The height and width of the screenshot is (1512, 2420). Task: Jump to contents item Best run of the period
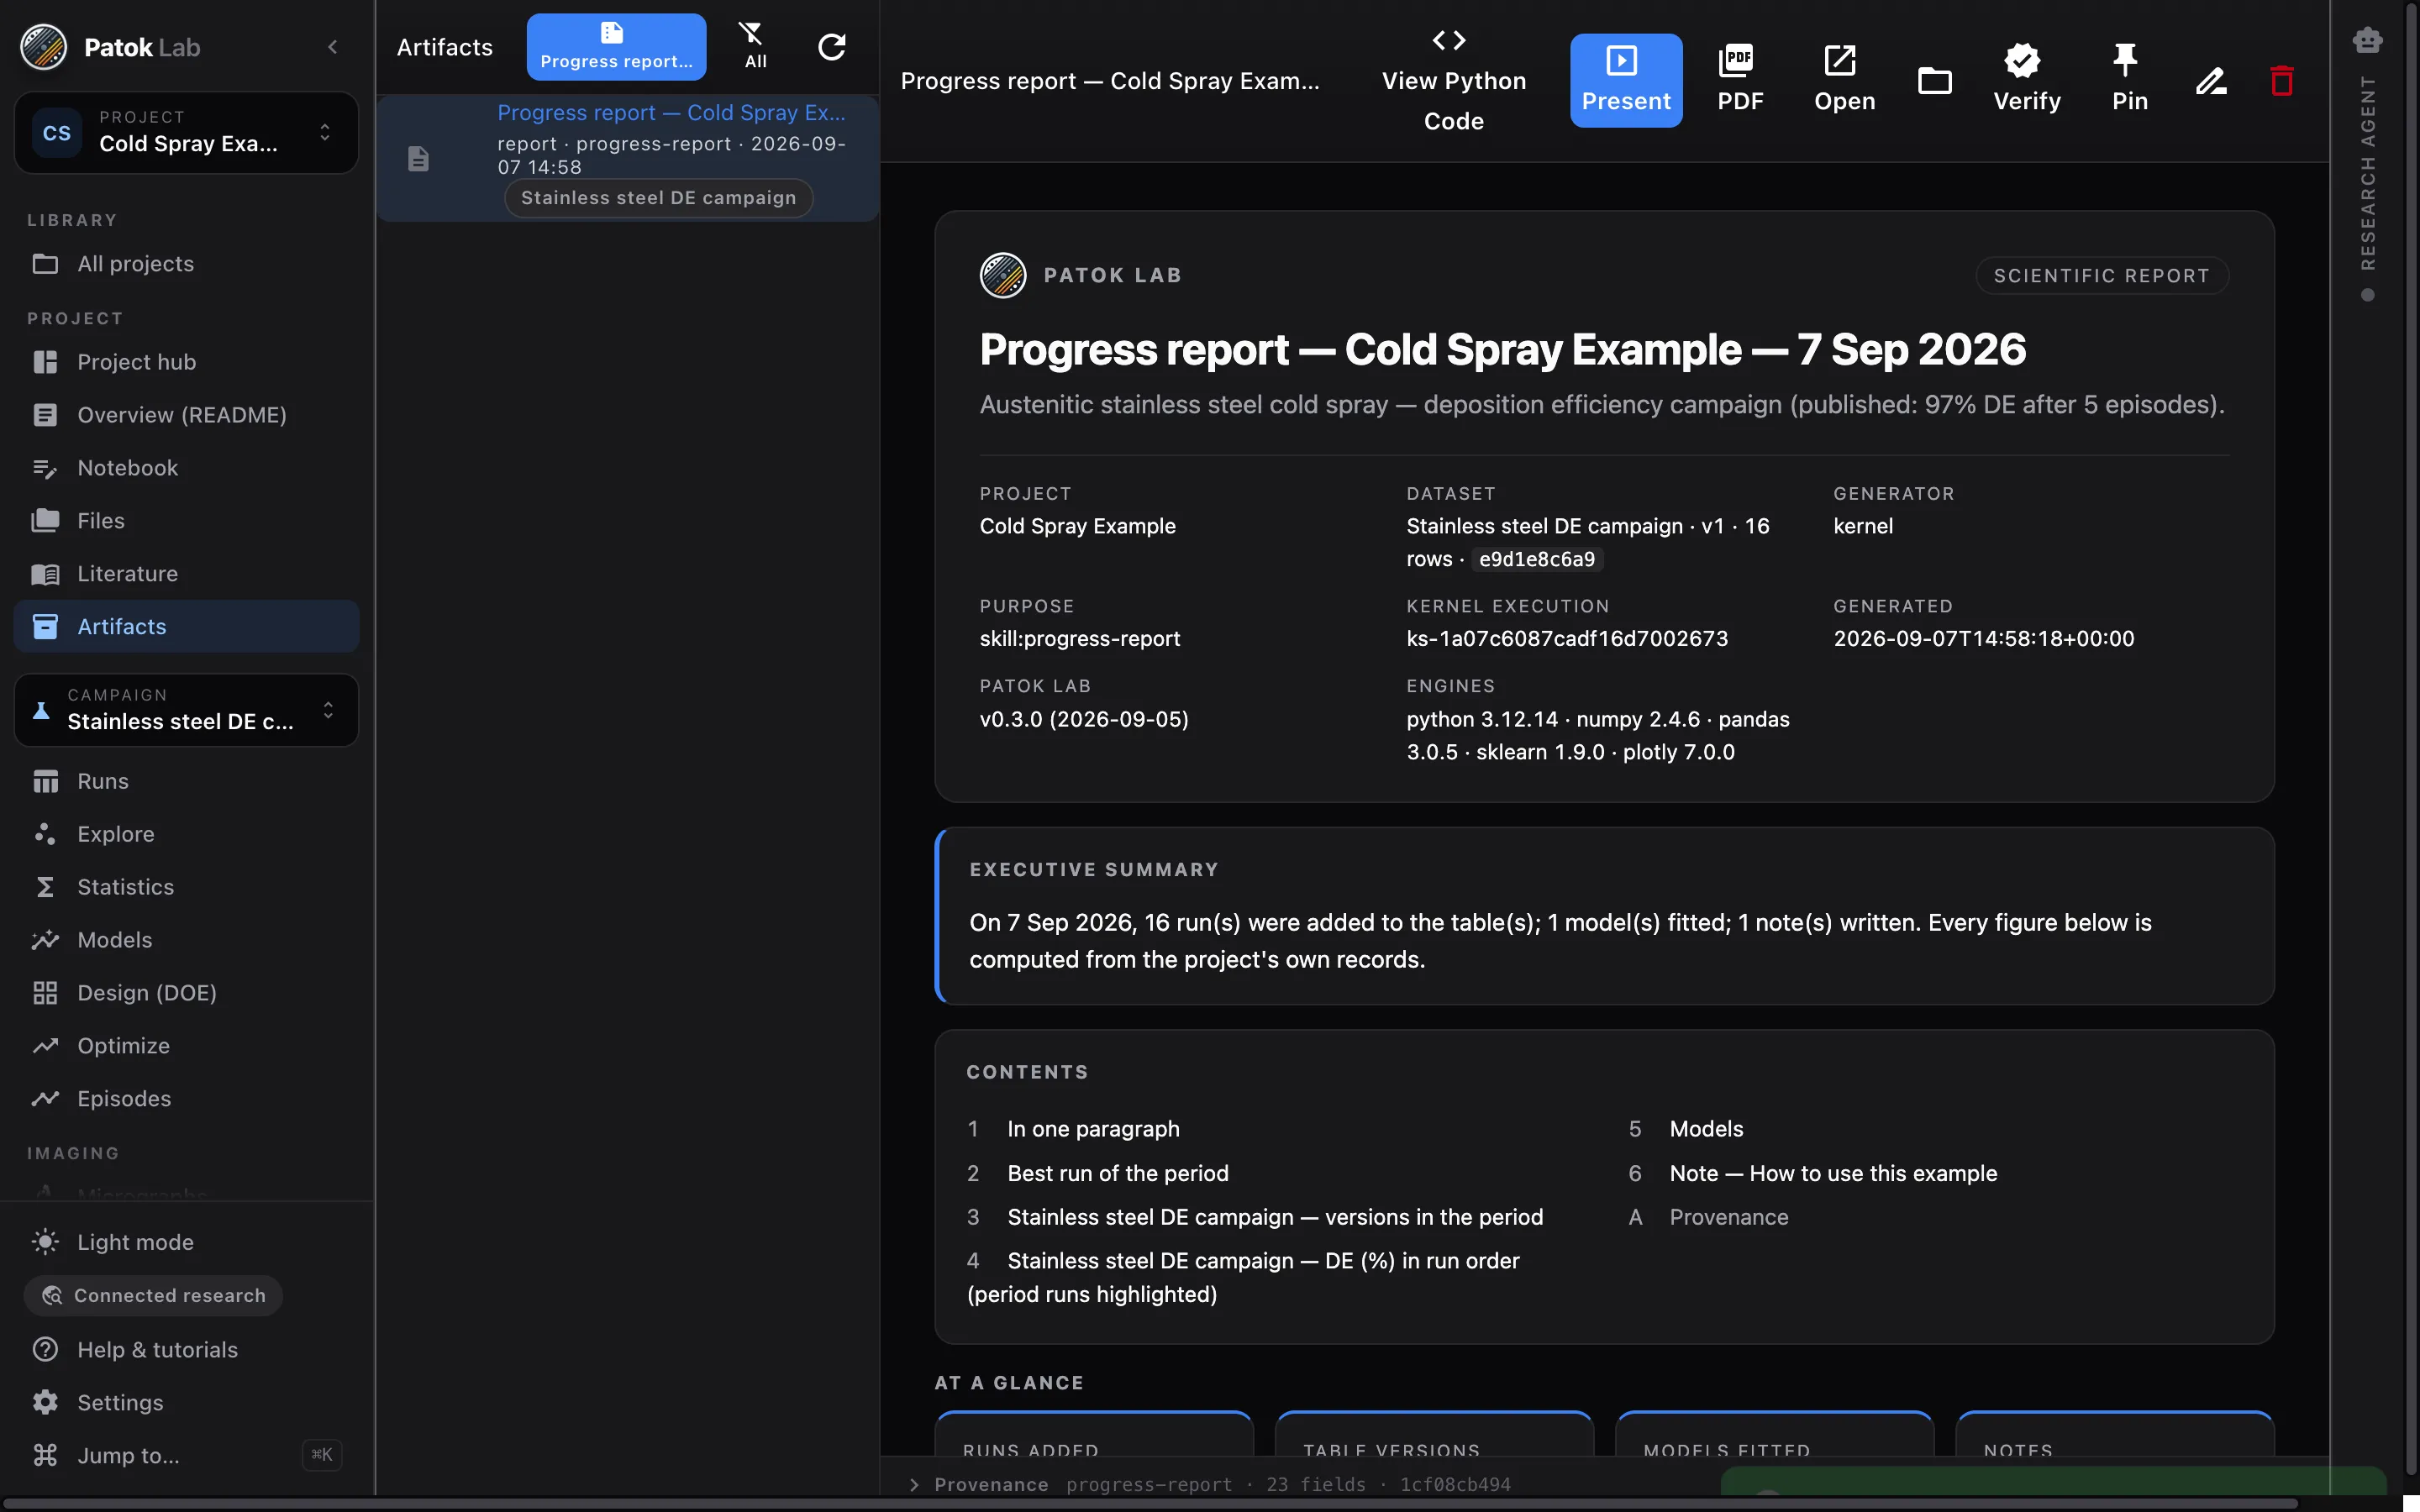tap(1117, 1173)
